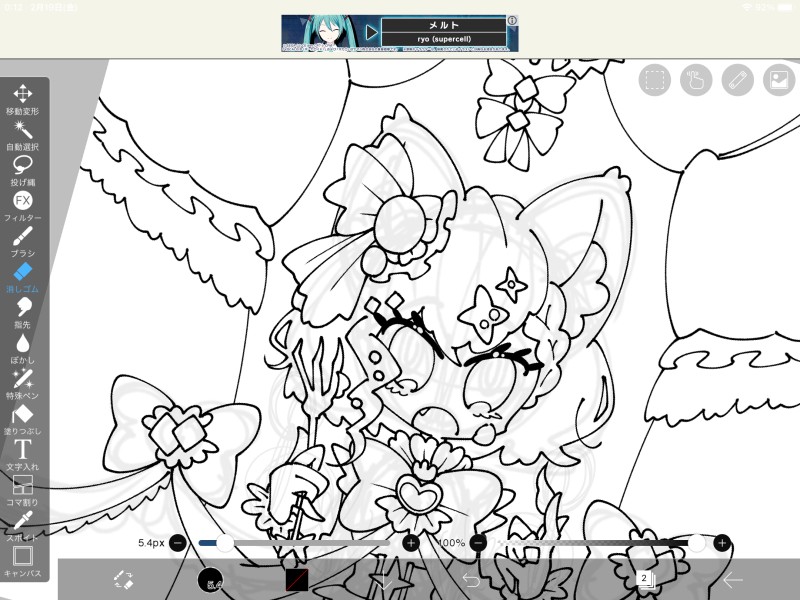Tap the 100% opacity value
The height and width of the screenshot is (600, 800).
pyautogui.click(x=451, y=543)
